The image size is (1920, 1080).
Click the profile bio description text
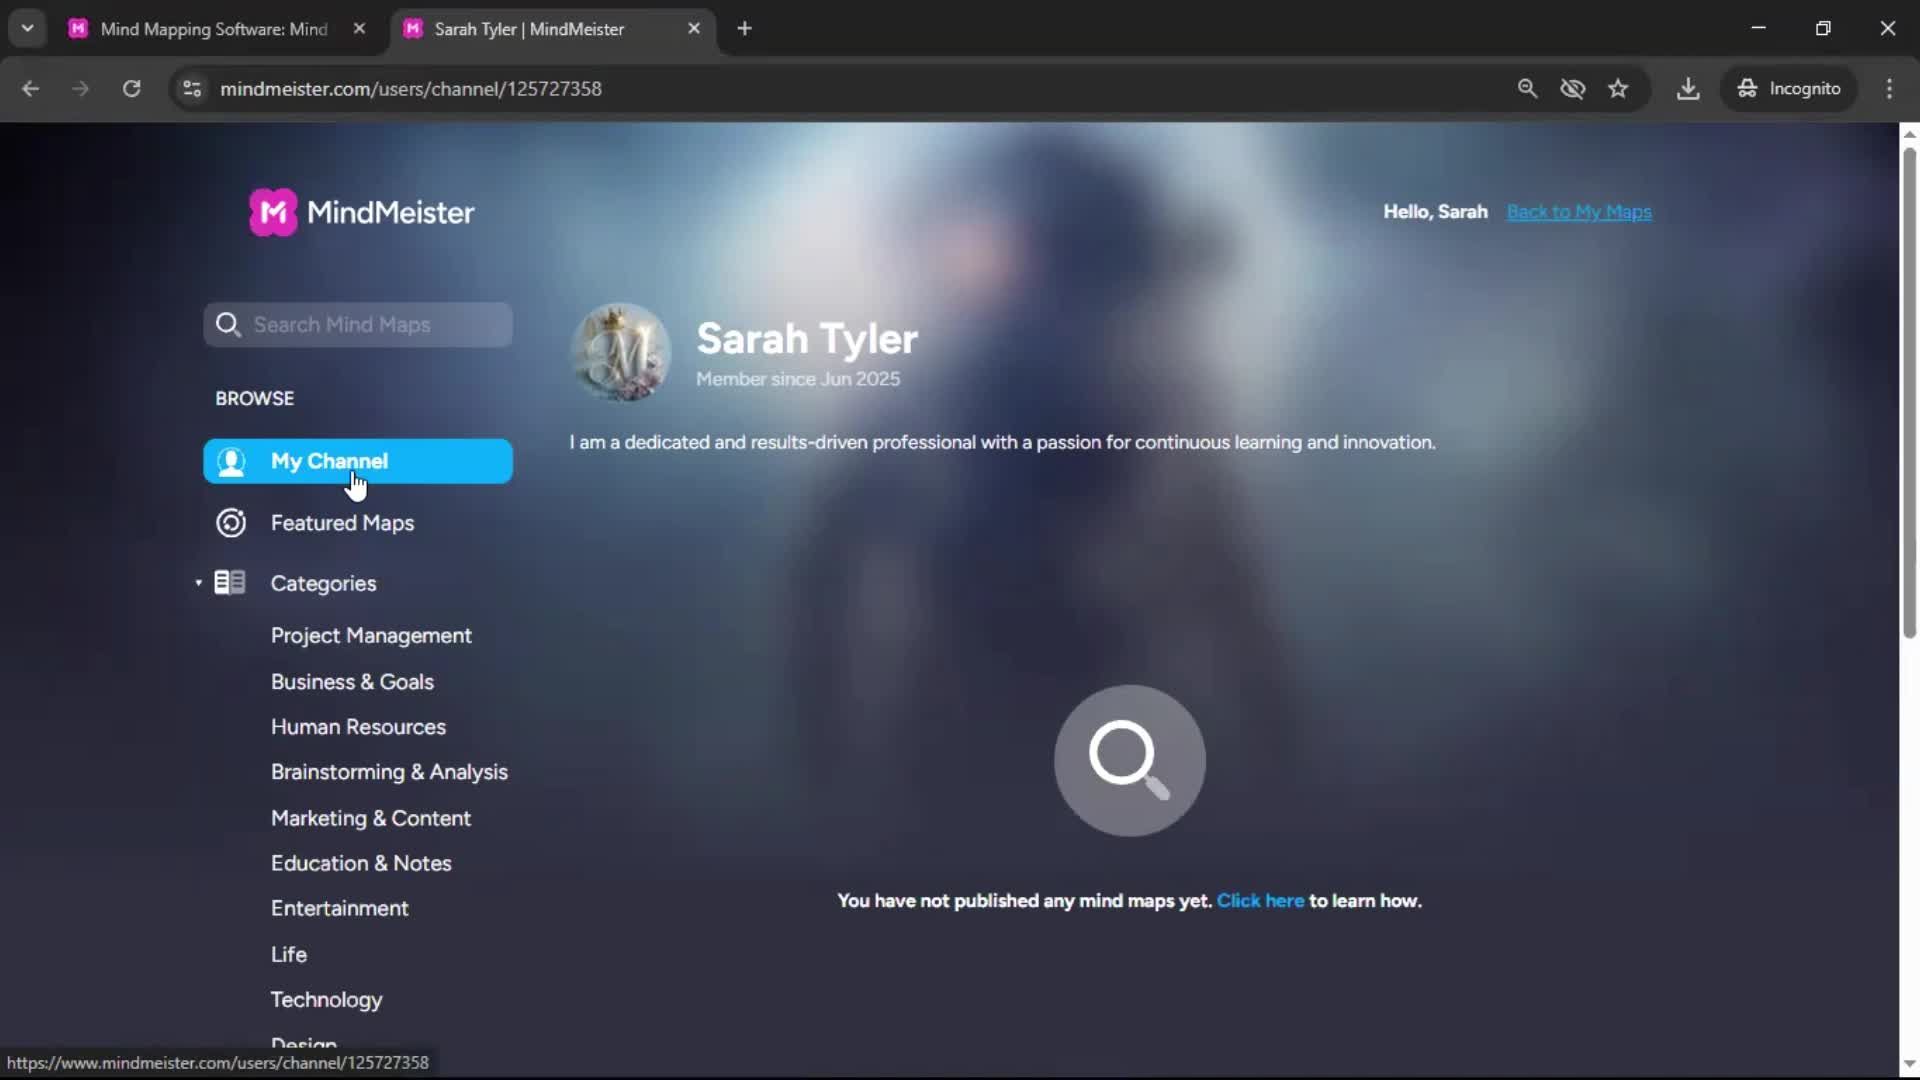pos(1002,442)
